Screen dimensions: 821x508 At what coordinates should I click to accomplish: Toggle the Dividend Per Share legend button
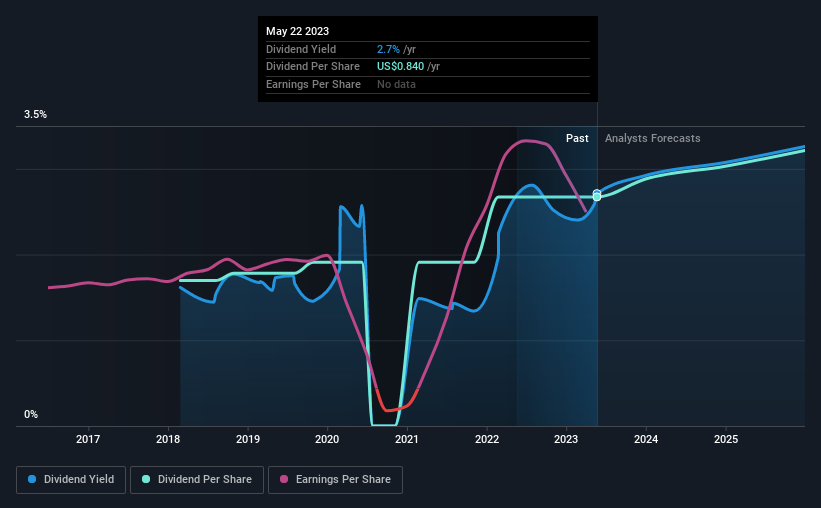[x=197, y=480]
